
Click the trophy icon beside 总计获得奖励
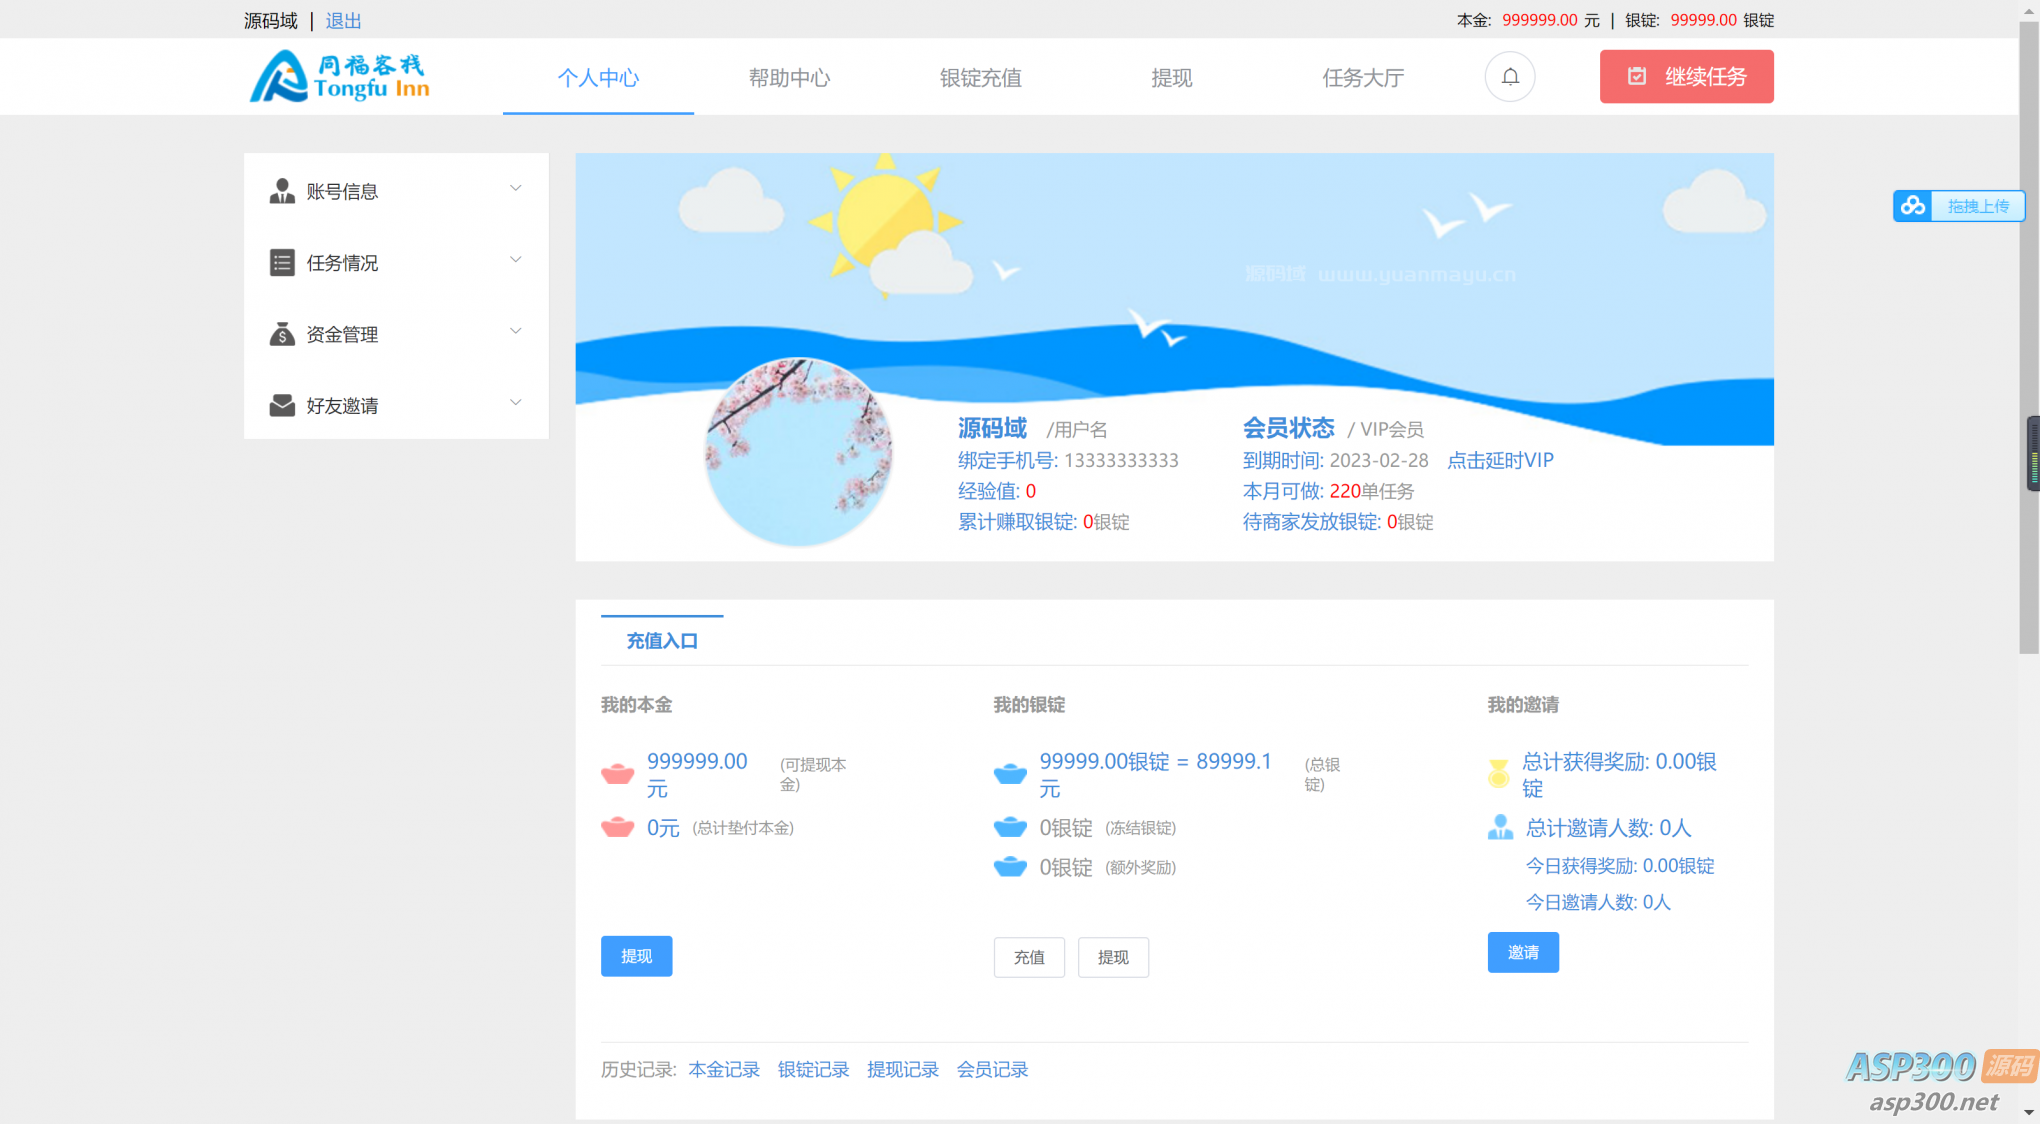(1499, 772)
